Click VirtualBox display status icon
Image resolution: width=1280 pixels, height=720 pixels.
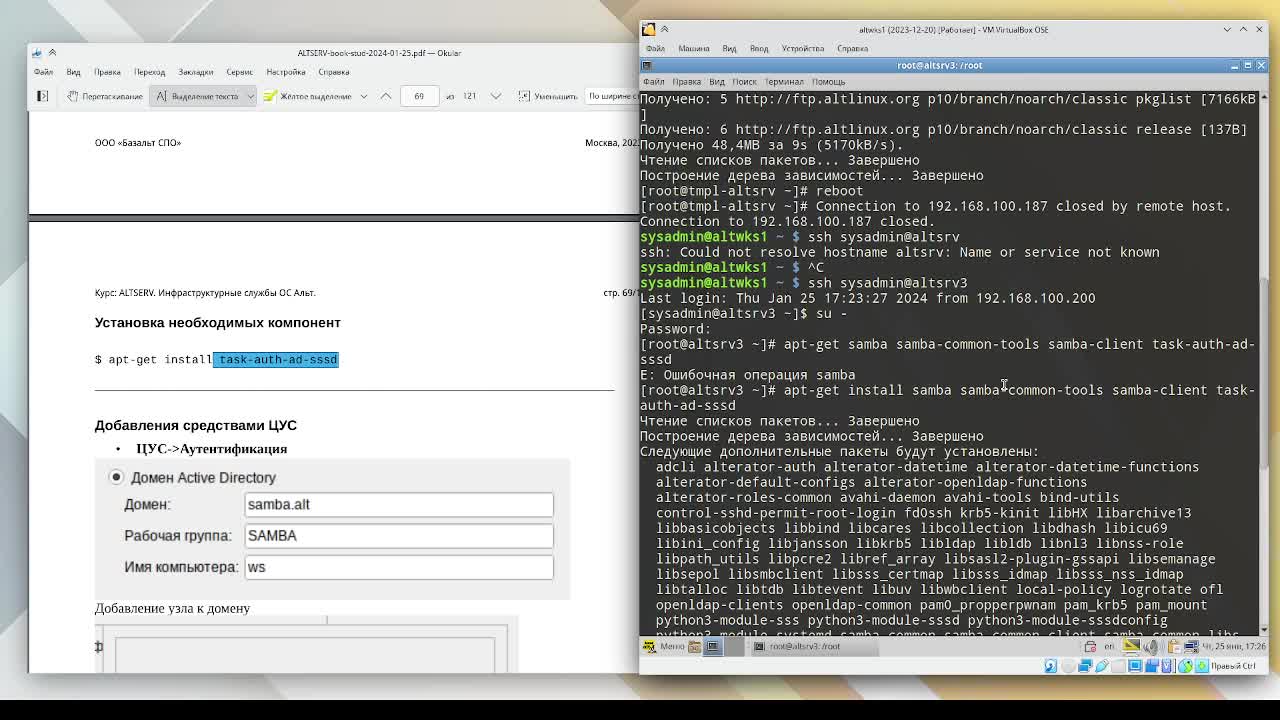[x=1135, y=666]
